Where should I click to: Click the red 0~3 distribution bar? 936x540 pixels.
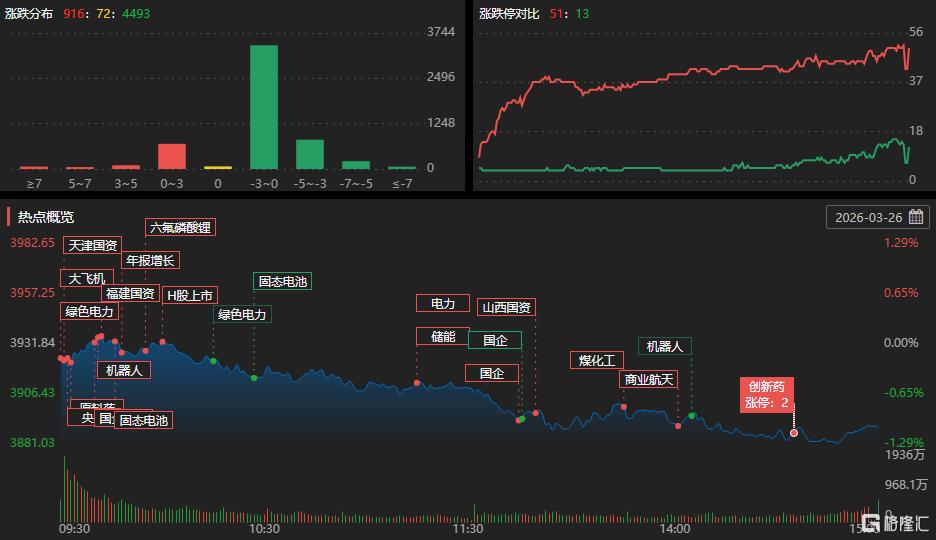click(x=172, y=156)
